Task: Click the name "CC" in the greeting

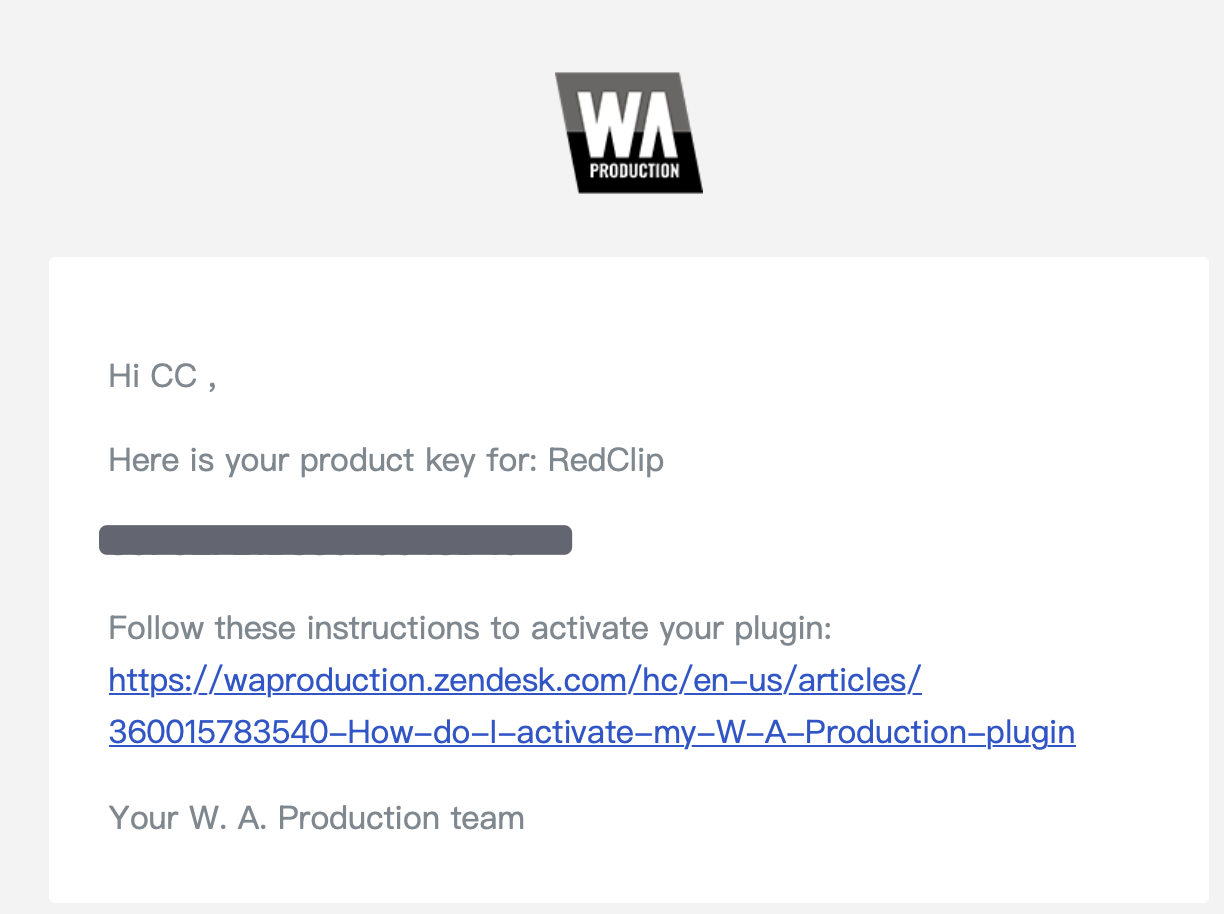Action: 174,377
